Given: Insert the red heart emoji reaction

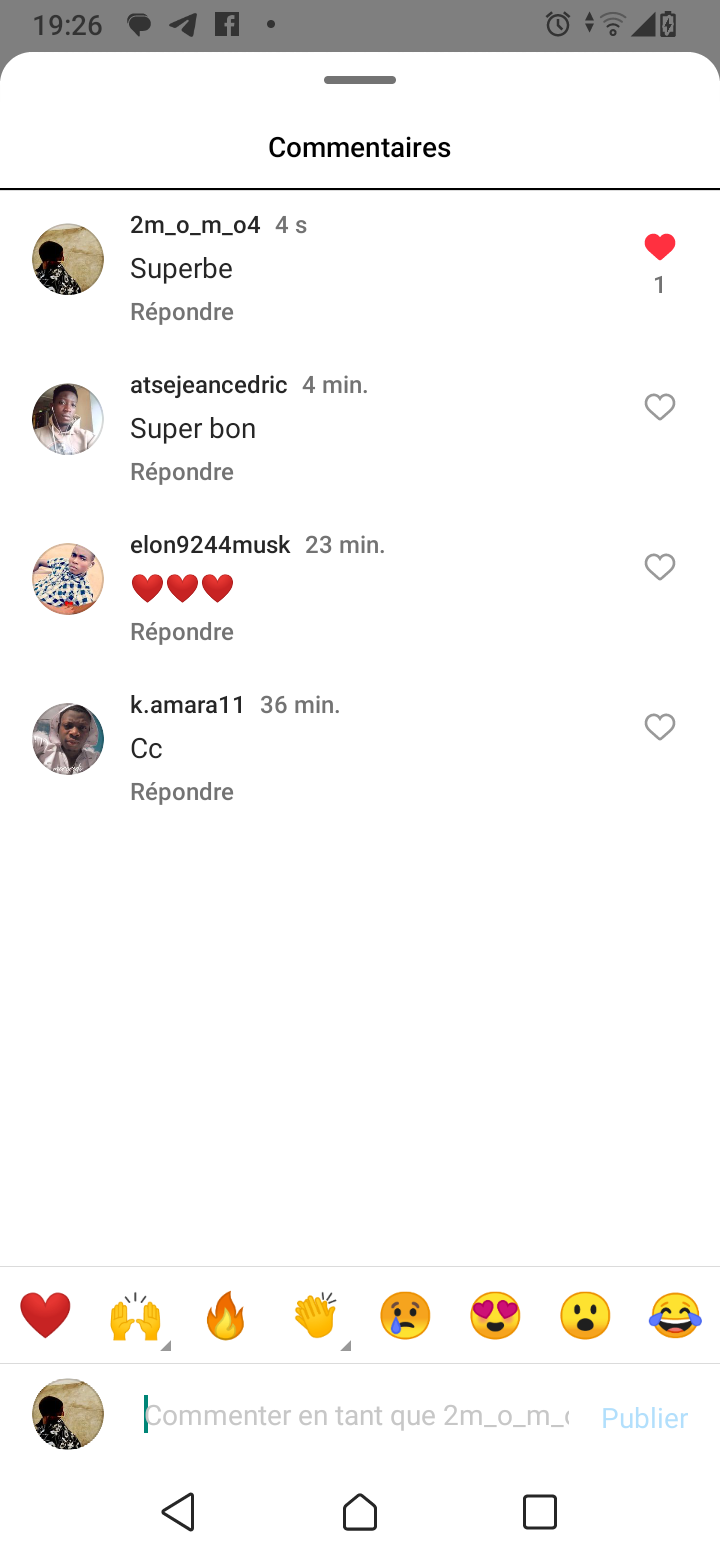Looking at the screenshot, I should 46,1315.
